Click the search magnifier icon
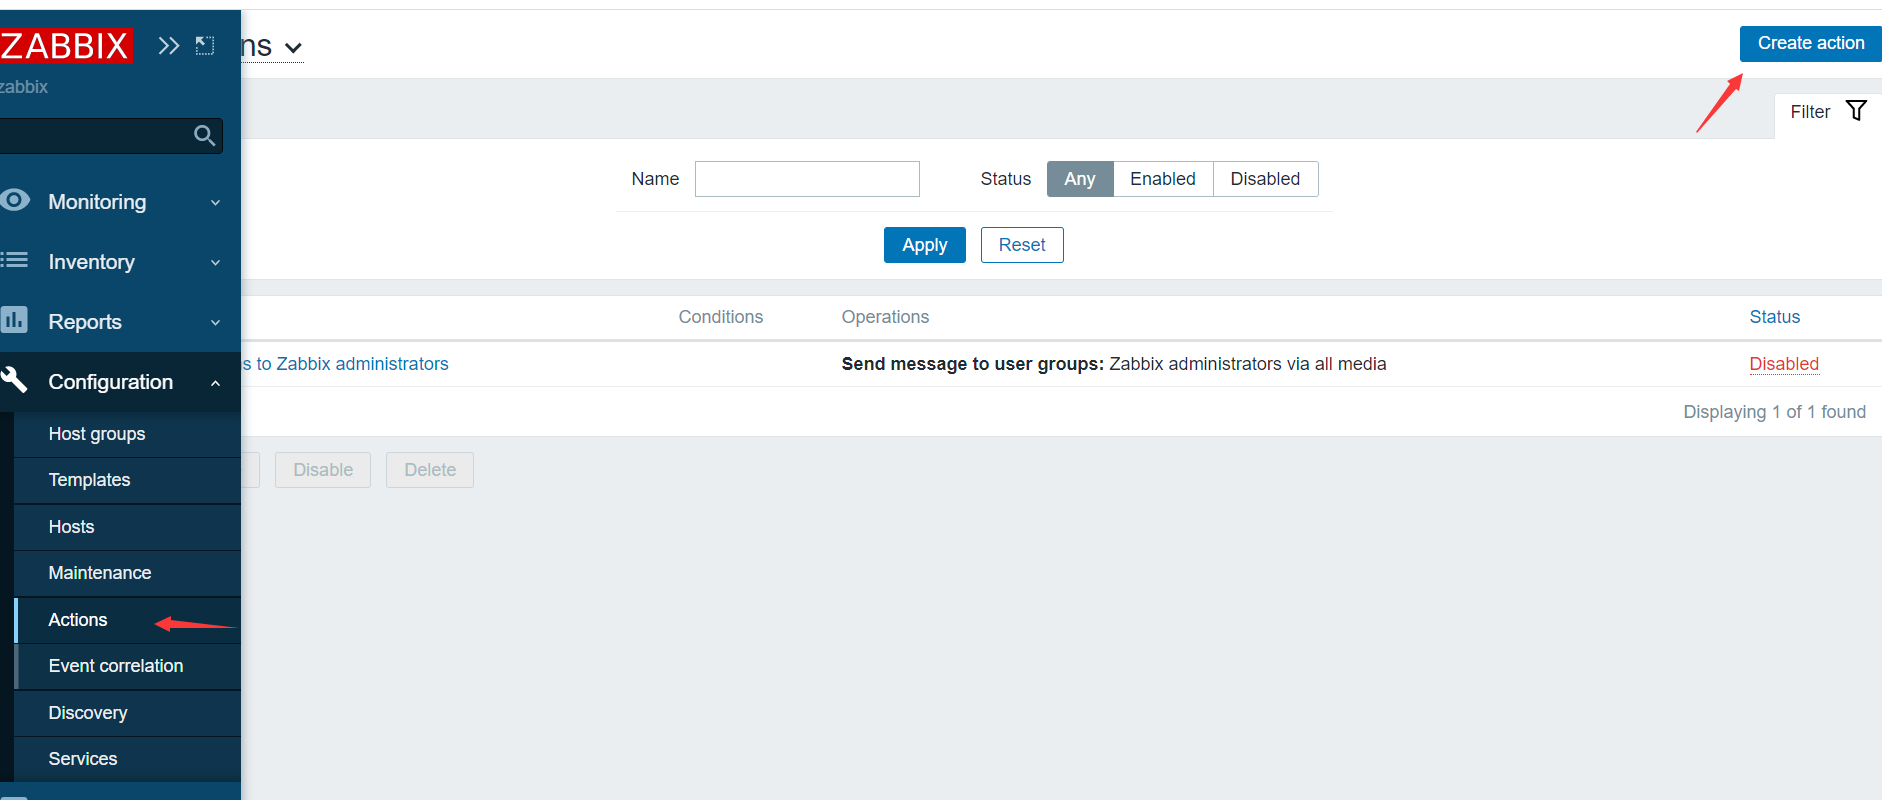The height and width of the screenshot is (800, 1882). [205, 135]
